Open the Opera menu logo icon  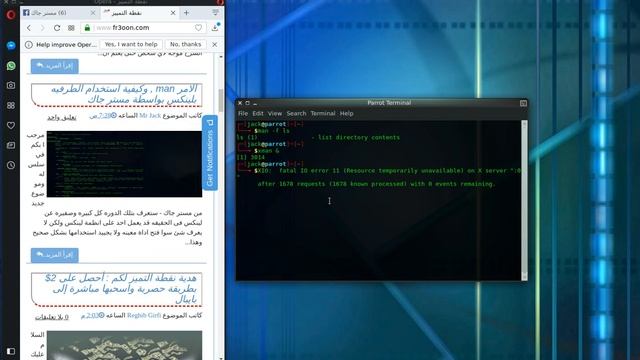pyautogui.click(x=11, y=15)
